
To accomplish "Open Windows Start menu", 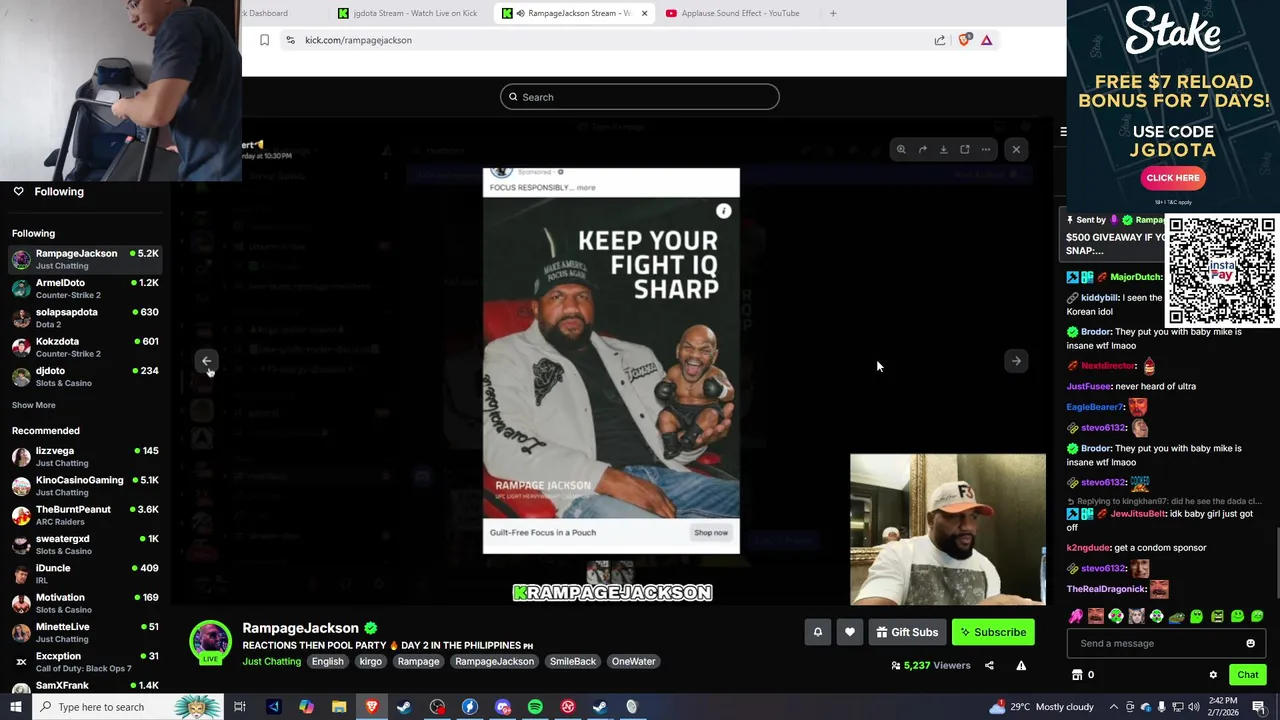I will 16,707.
